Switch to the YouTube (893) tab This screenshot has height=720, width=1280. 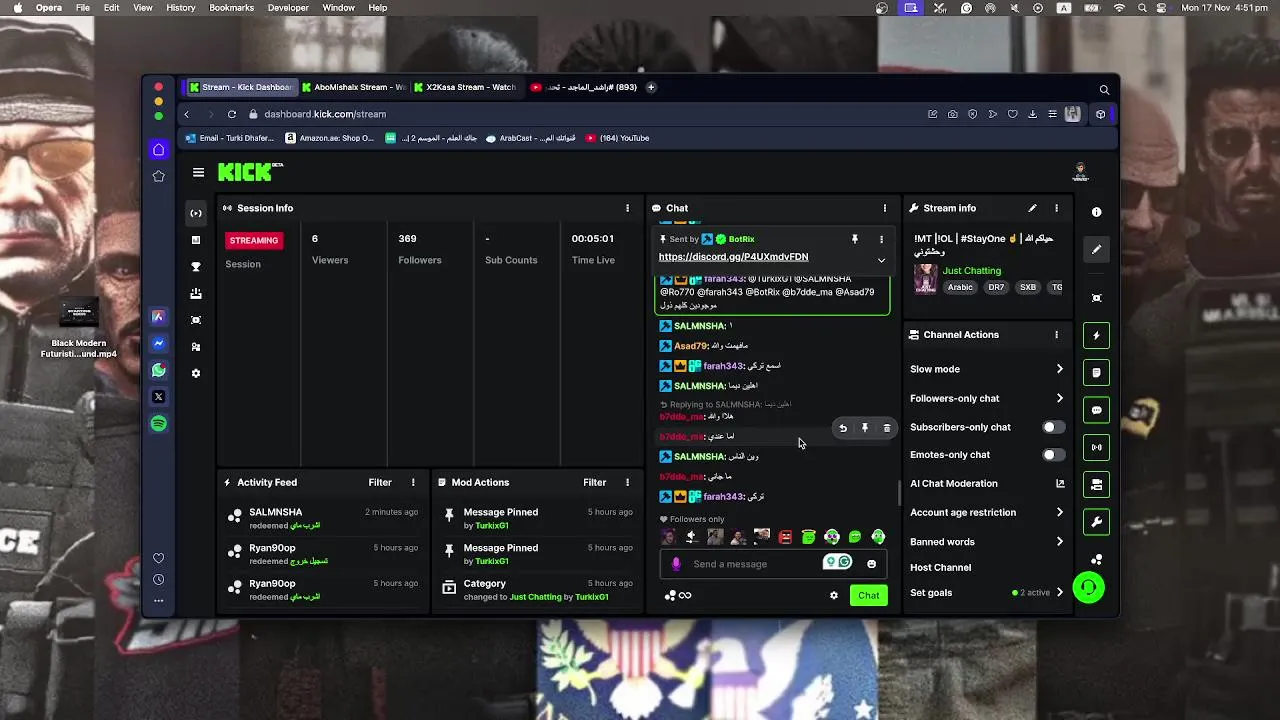[x=584, y=87]
